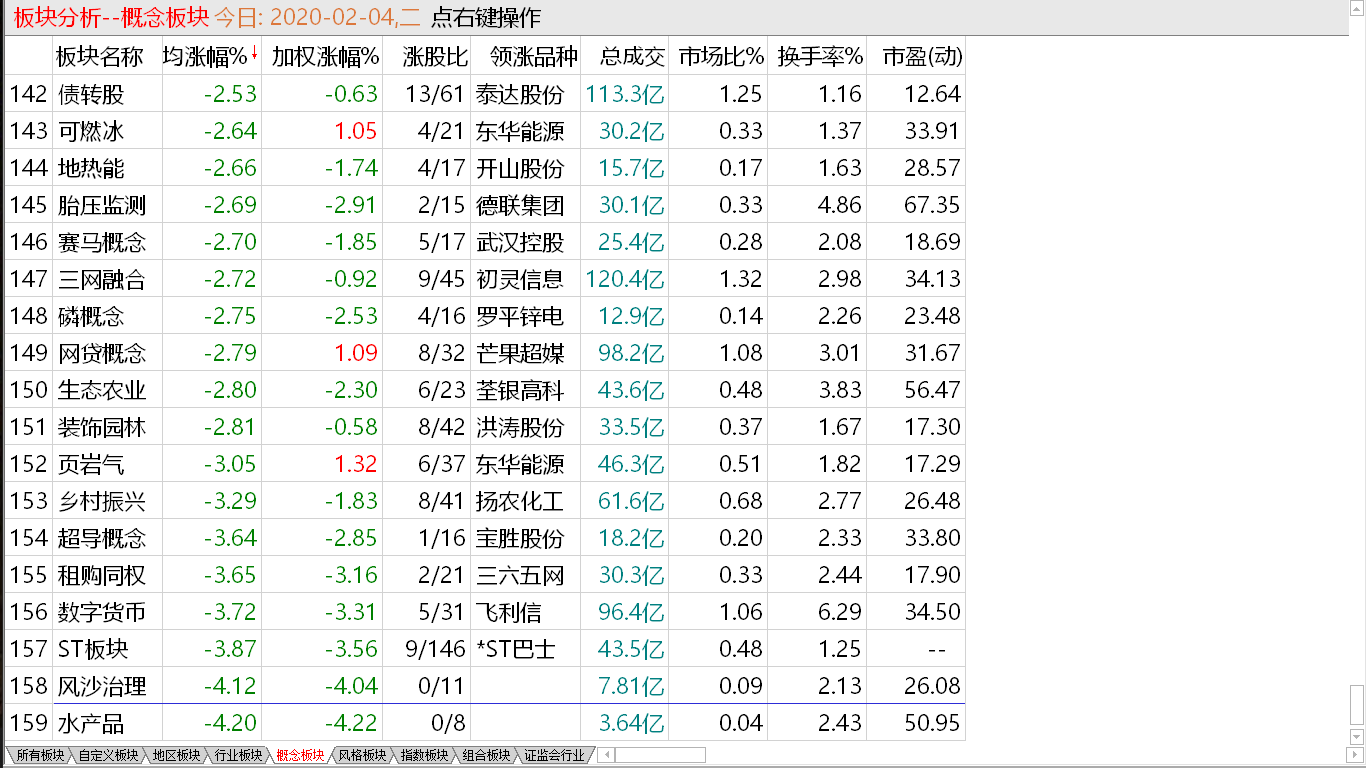The image size is (1366, 768).
Task: Open the 组合板块 tab
Action: (x=486, y=755)
